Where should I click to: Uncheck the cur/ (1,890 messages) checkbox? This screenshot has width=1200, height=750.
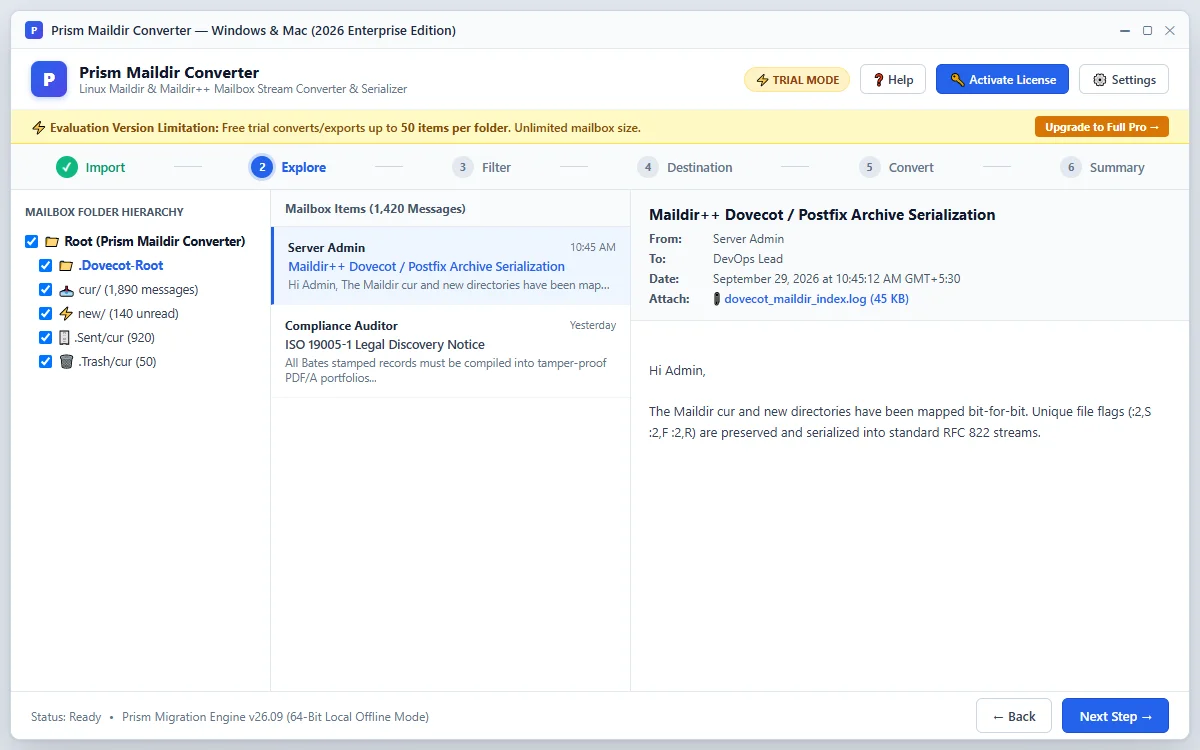tap(45, 290)
